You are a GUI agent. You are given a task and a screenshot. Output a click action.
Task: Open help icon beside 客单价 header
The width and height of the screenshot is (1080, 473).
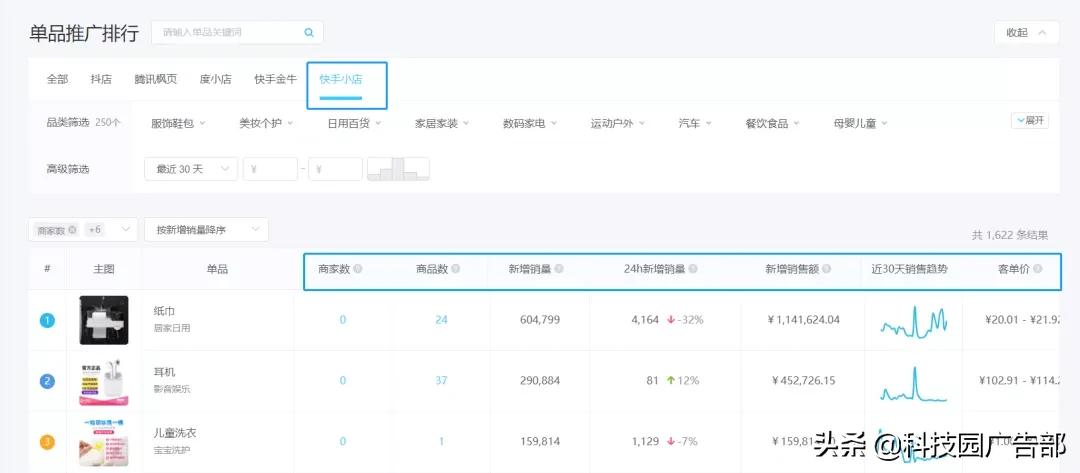(1037, 269)
